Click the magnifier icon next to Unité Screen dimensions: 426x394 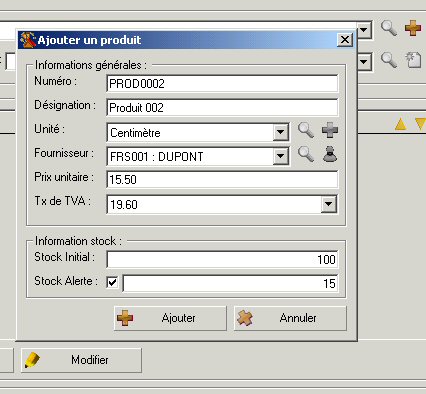[x=306, y=130]
